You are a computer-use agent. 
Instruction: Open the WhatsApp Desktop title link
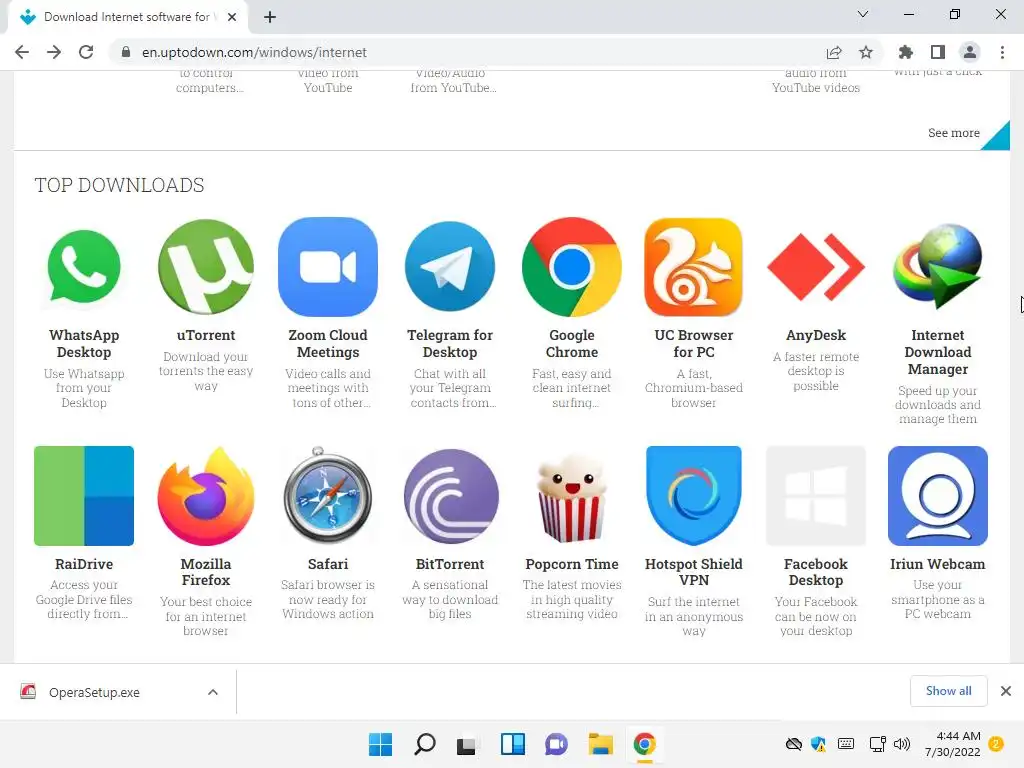tap(84, 344)
